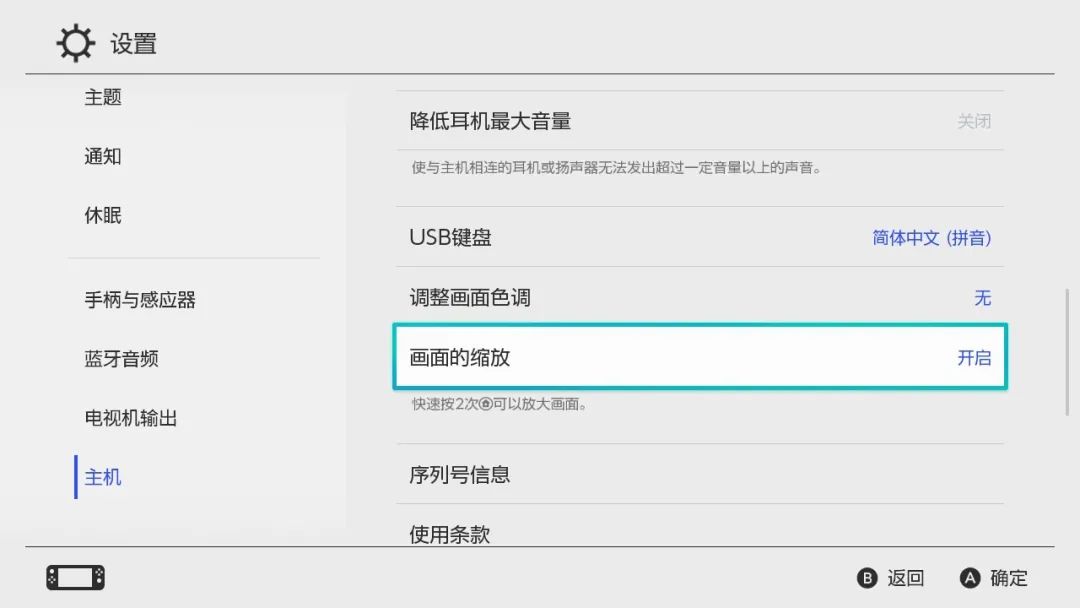
Task: Switch to 电视机输出 settings
Action: (131, 418)
